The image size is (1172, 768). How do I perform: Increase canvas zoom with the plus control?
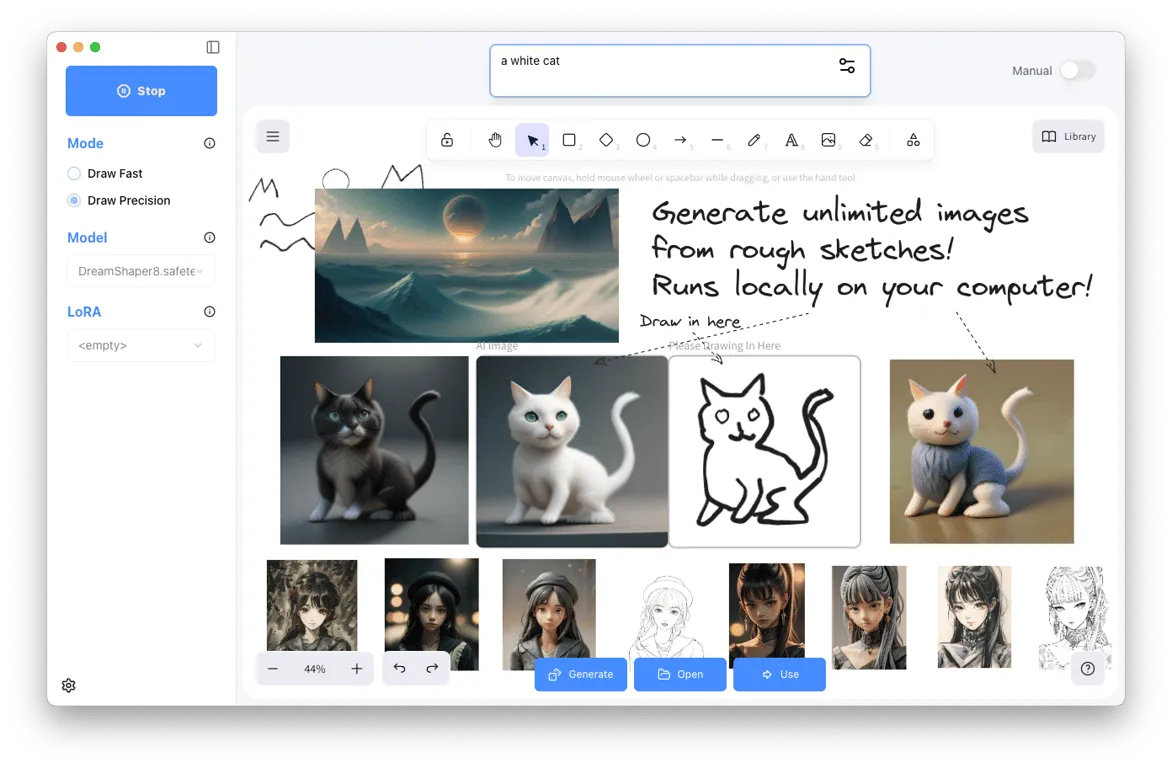click(355, 668)
